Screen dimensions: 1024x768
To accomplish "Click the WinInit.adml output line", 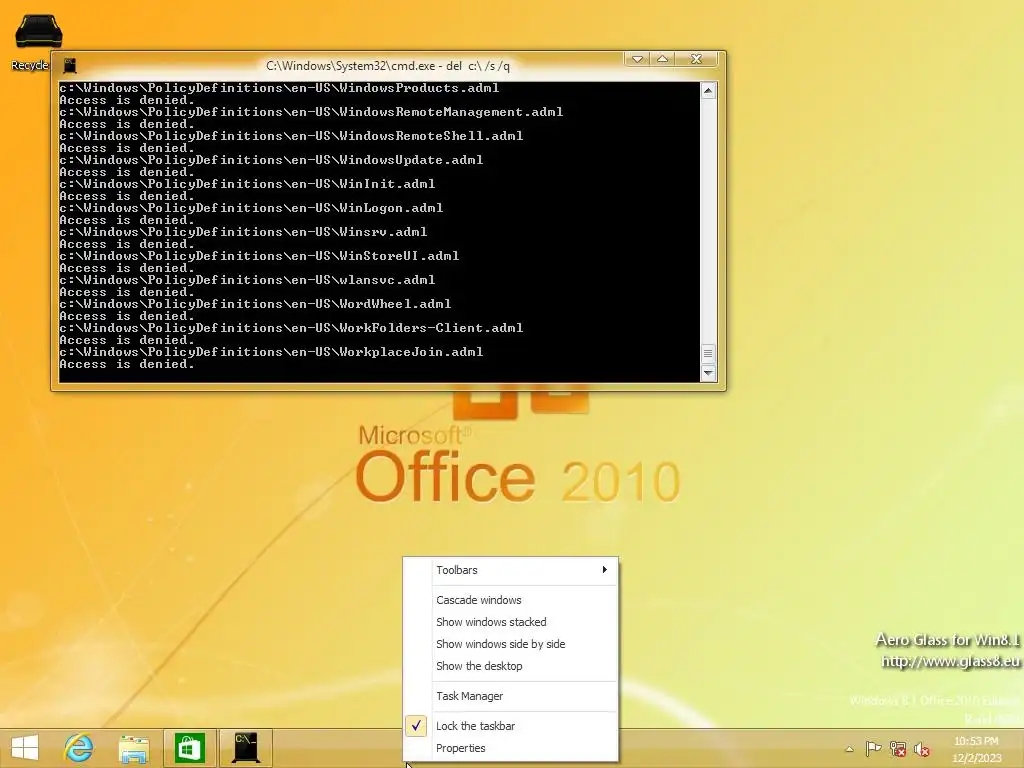I will click(247, 184).
